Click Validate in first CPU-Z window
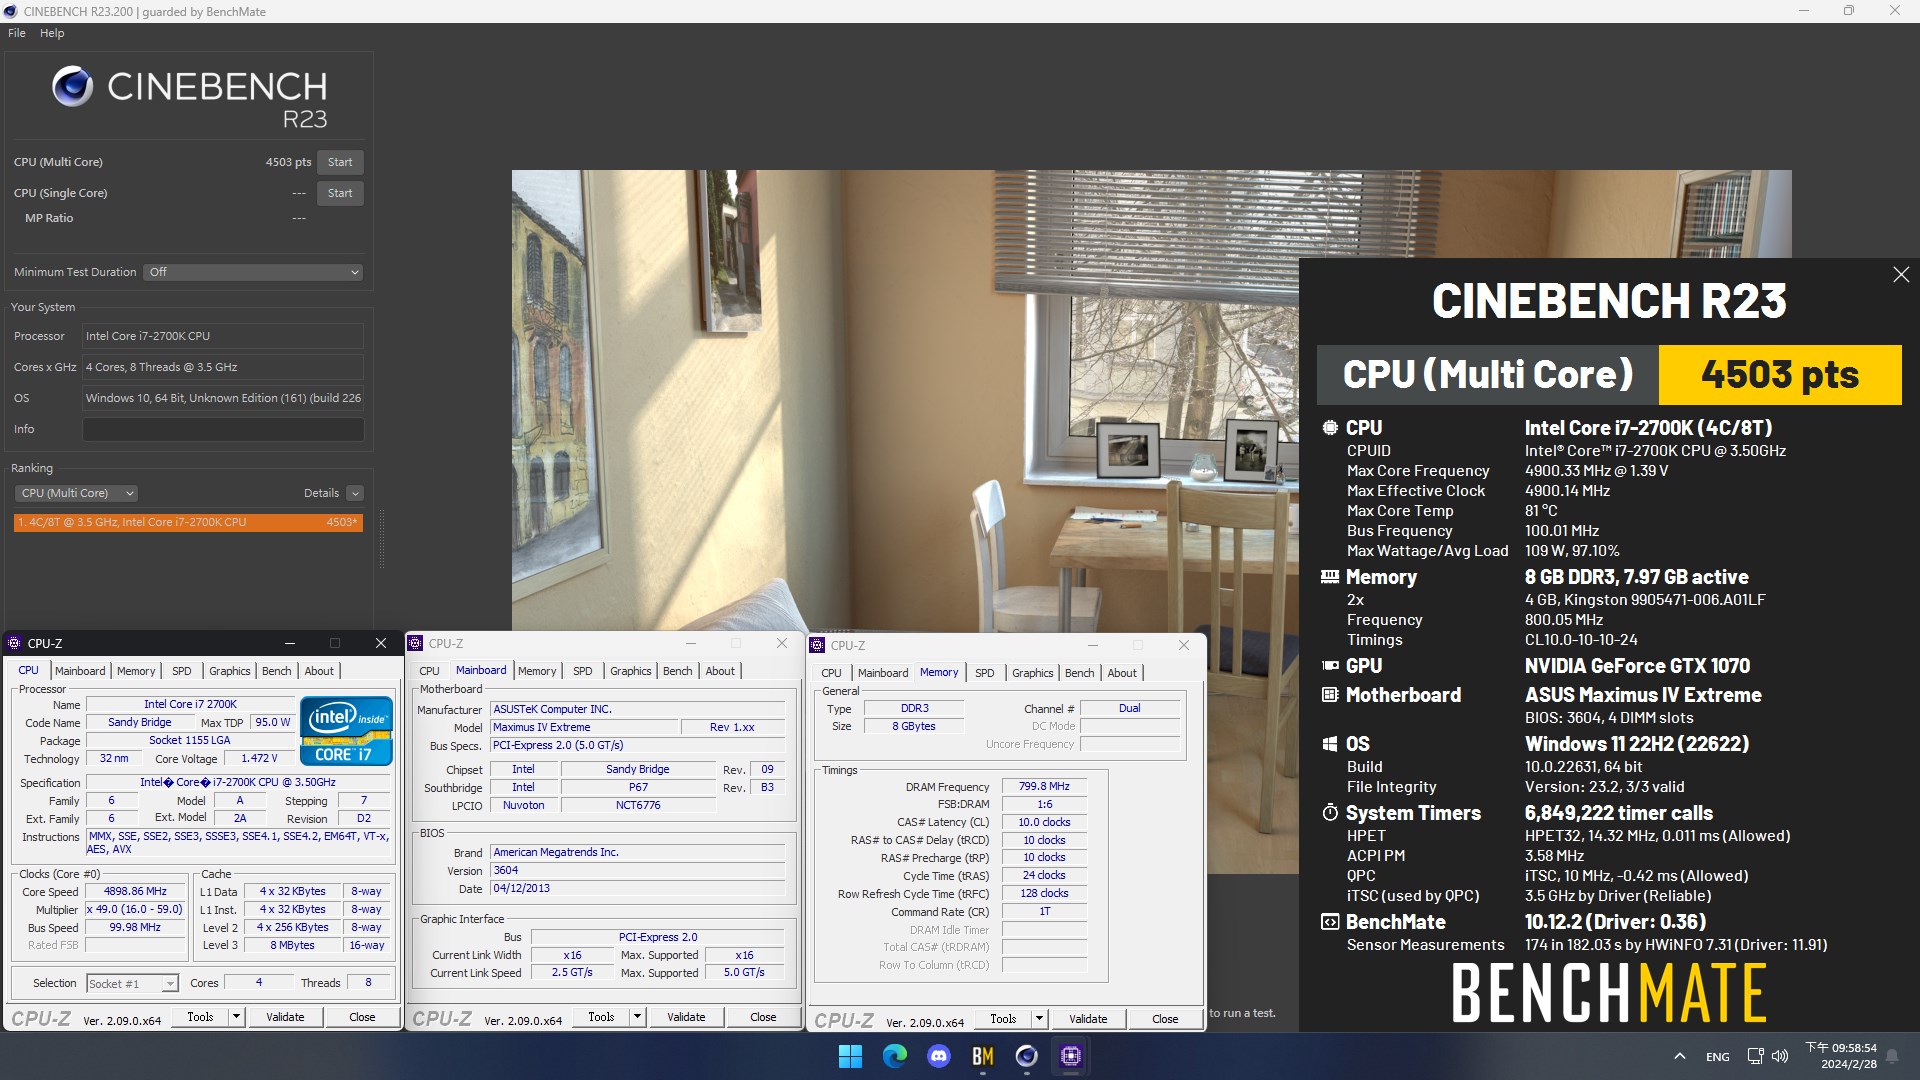The image size is (1920, 1080). tap(285, 1017)
